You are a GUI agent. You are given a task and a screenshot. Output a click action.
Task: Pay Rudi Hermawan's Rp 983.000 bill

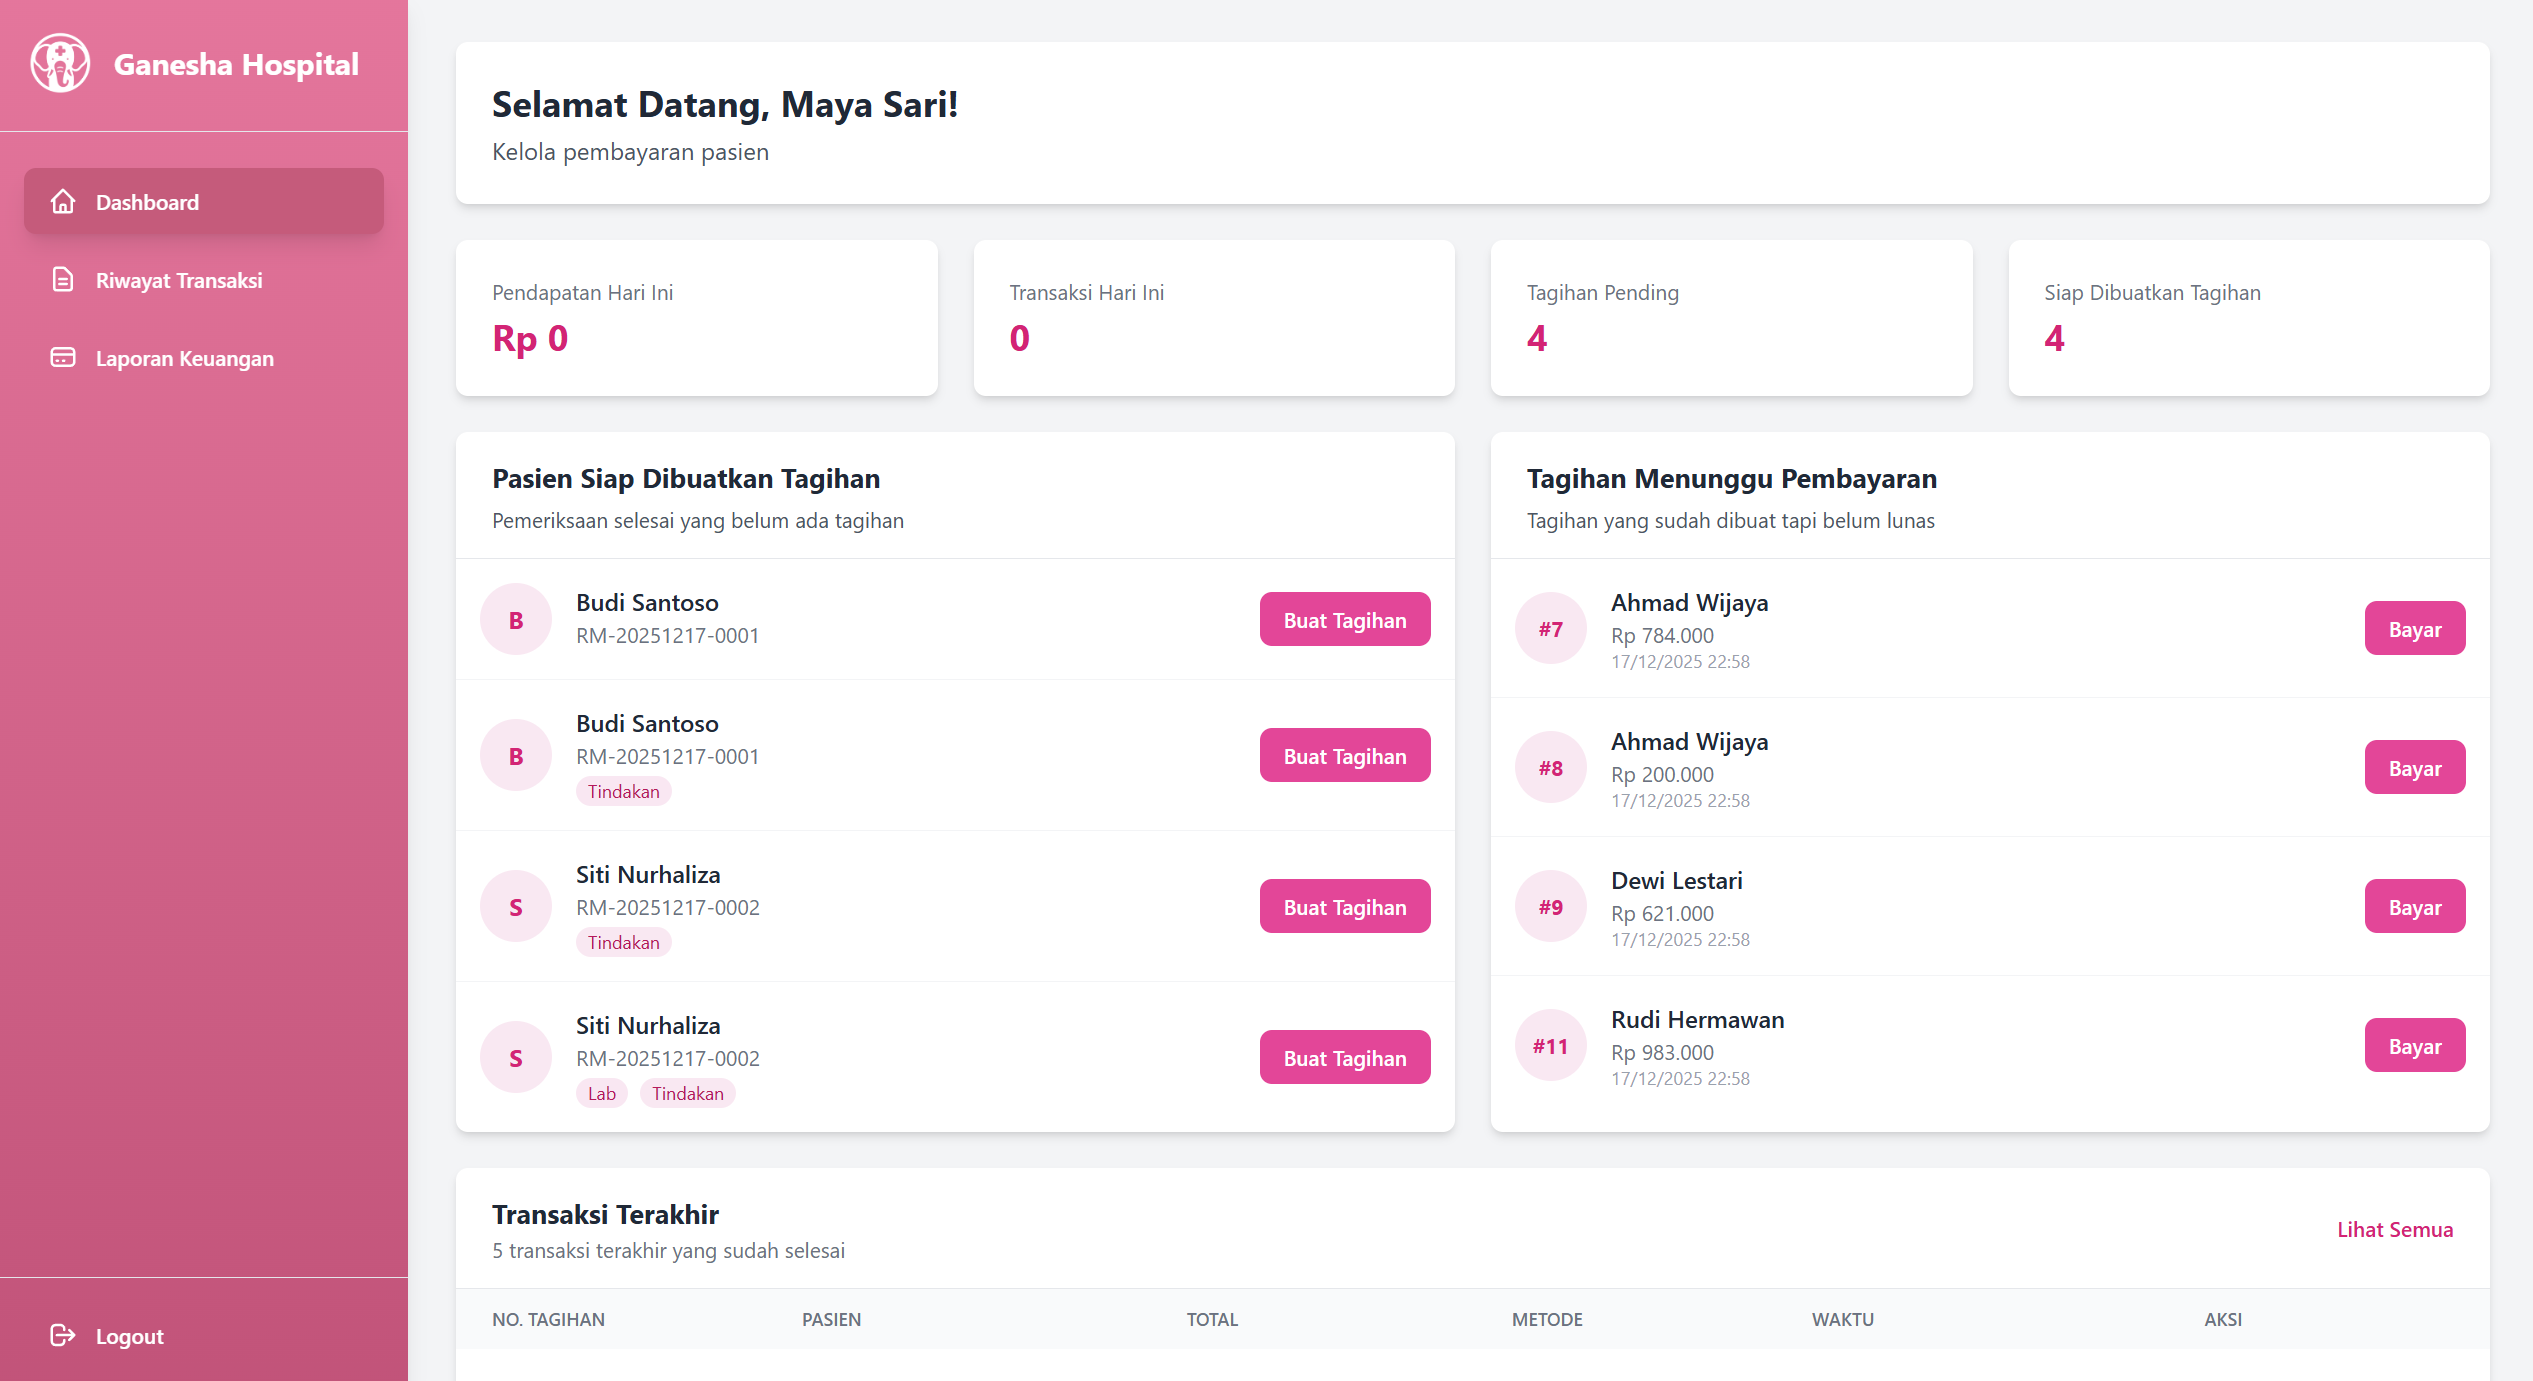pos(2414,1046)
